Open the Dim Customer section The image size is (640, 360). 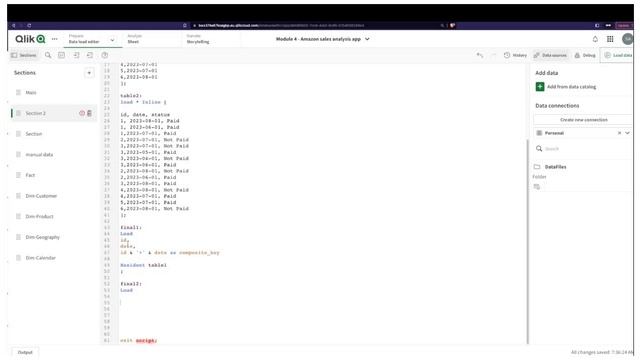pos(41,196)
